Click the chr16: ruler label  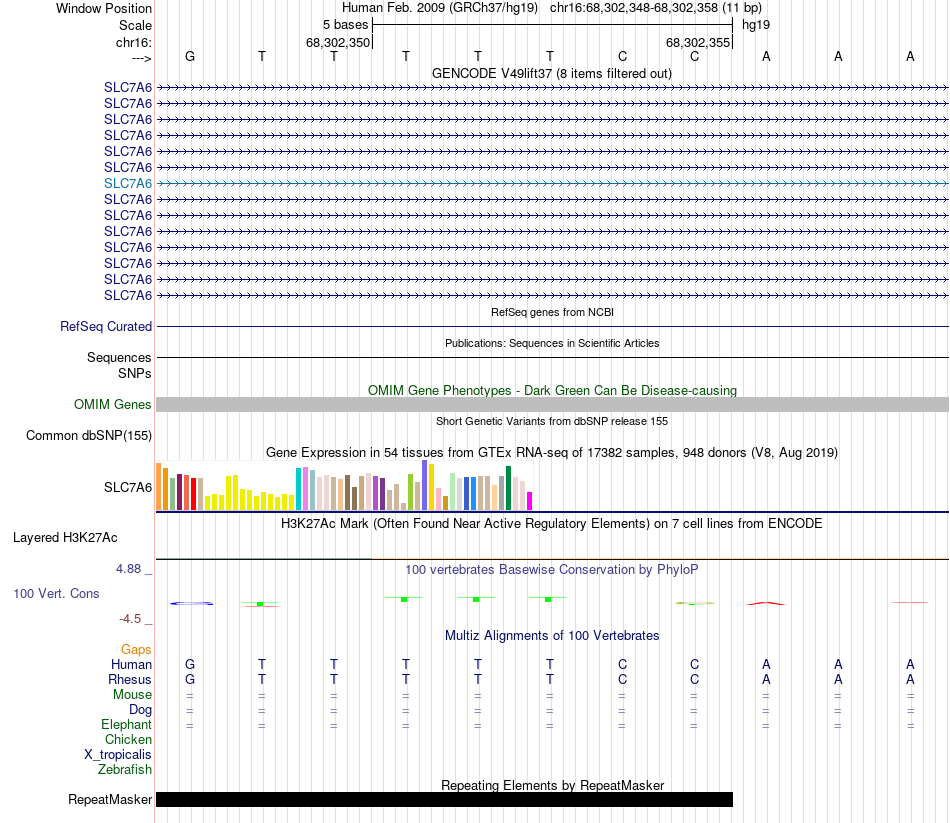[x=134, y=42]
